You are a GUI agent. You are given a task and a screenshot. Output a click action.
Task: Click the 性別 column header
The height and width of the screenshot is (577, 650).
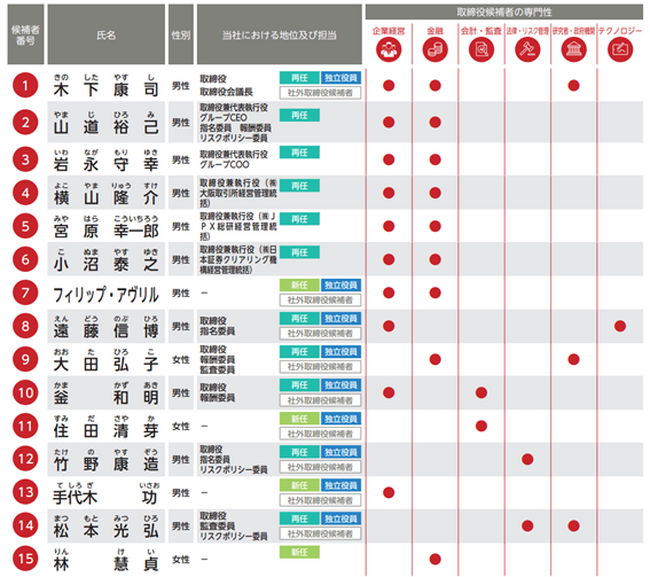181,34
